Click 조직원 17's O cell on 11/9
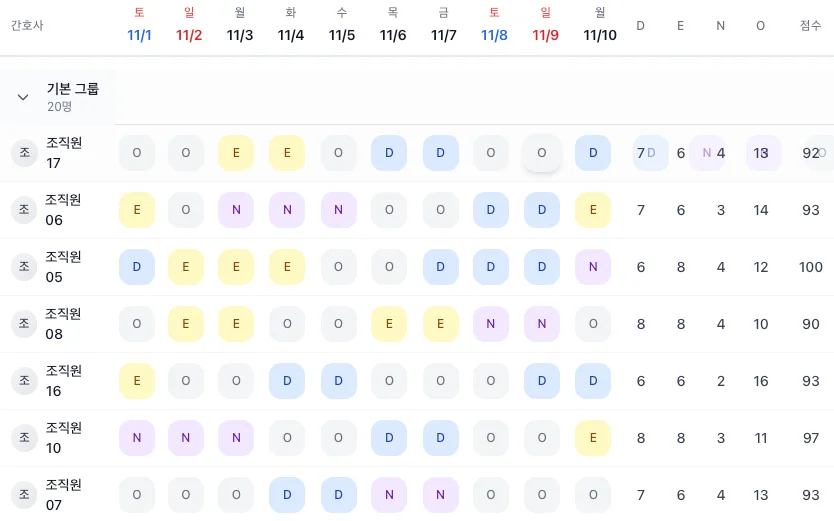The image size is (834, 521). [542, 153]
